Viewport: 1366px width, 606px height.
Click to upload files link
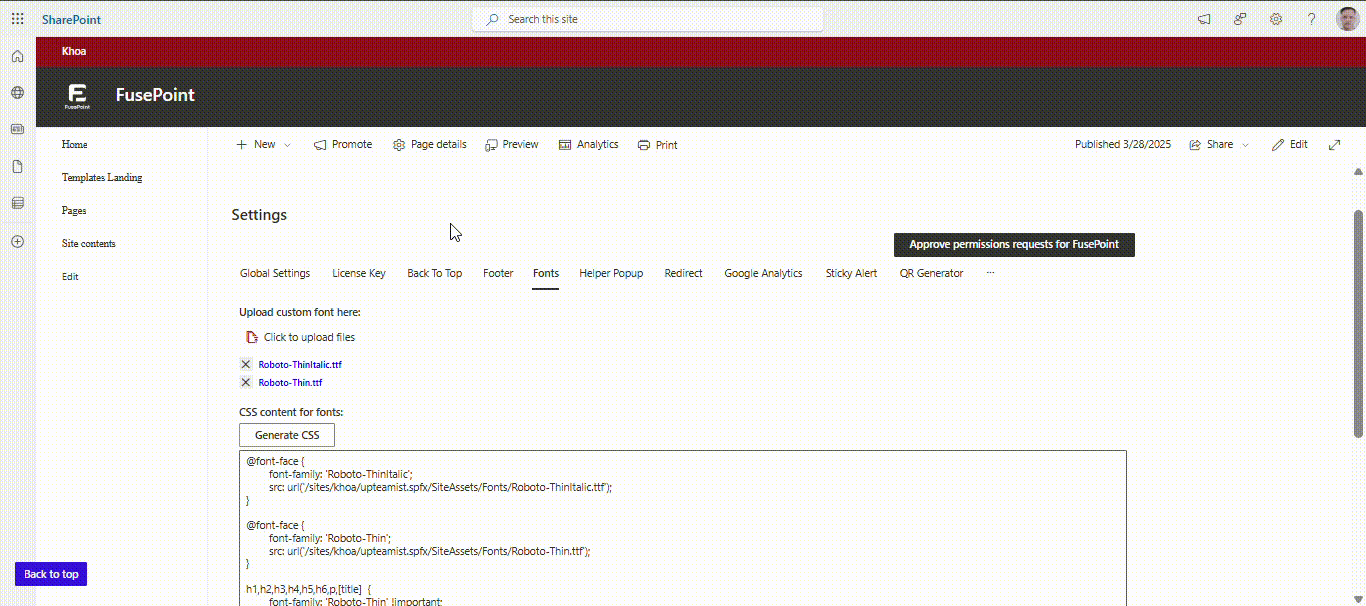pos(309,338)
